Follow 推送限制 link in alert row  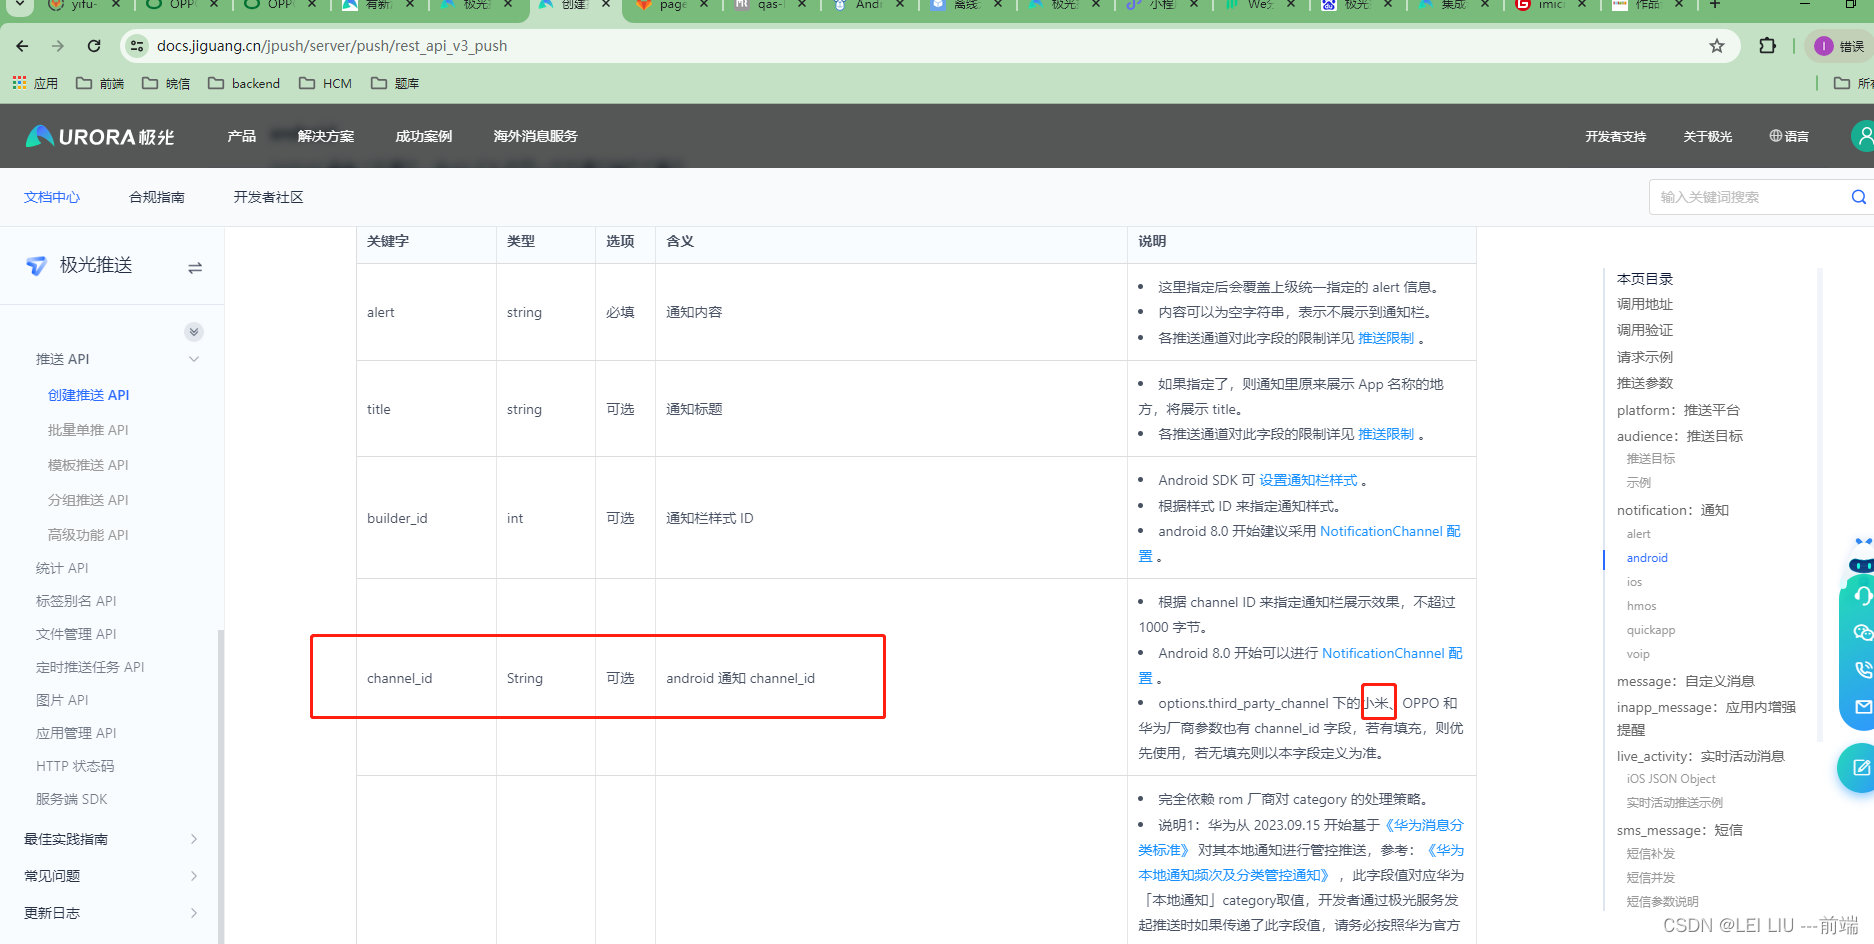click(x=1386, y=338)
